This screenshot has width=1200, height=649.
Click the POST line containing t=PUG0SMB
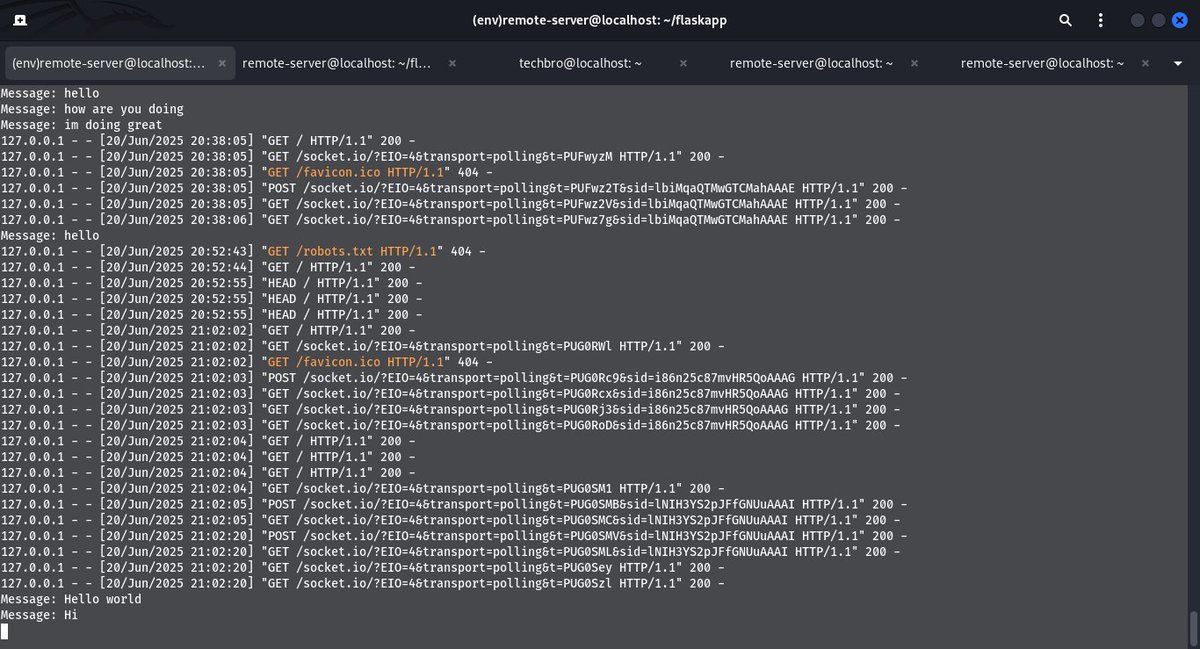454,504
